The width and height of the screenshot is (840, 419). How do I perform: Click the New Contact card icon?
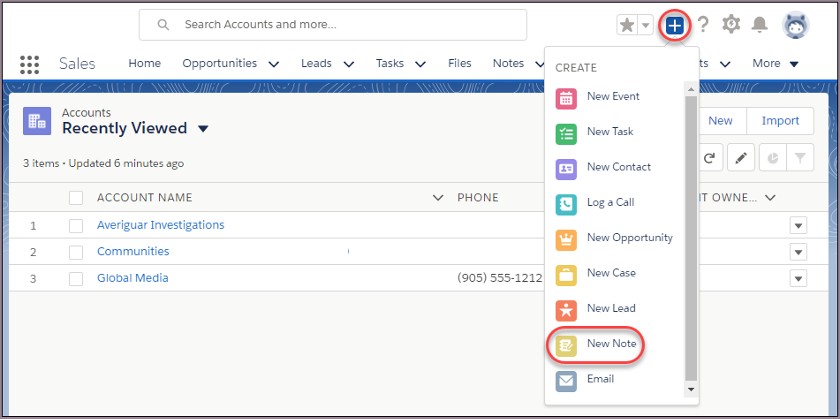[566, 169]
